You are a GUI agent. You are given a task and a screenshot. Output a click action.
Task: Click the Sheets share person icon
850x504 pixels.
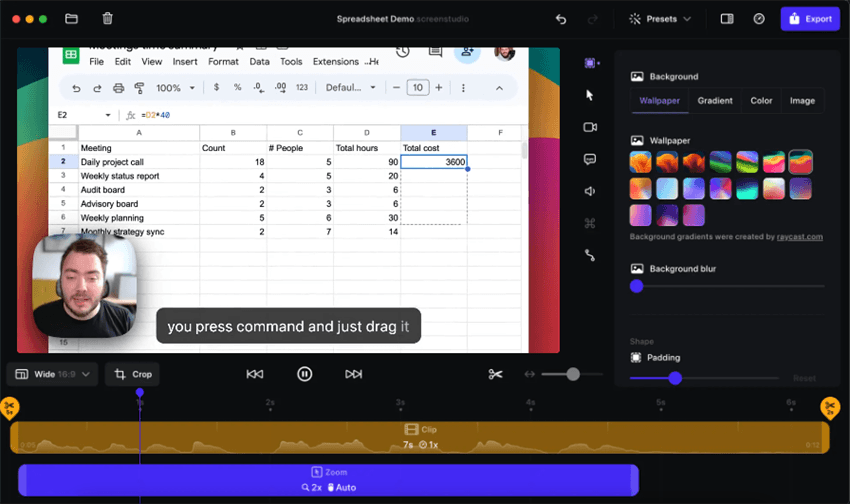coord(467,53)
